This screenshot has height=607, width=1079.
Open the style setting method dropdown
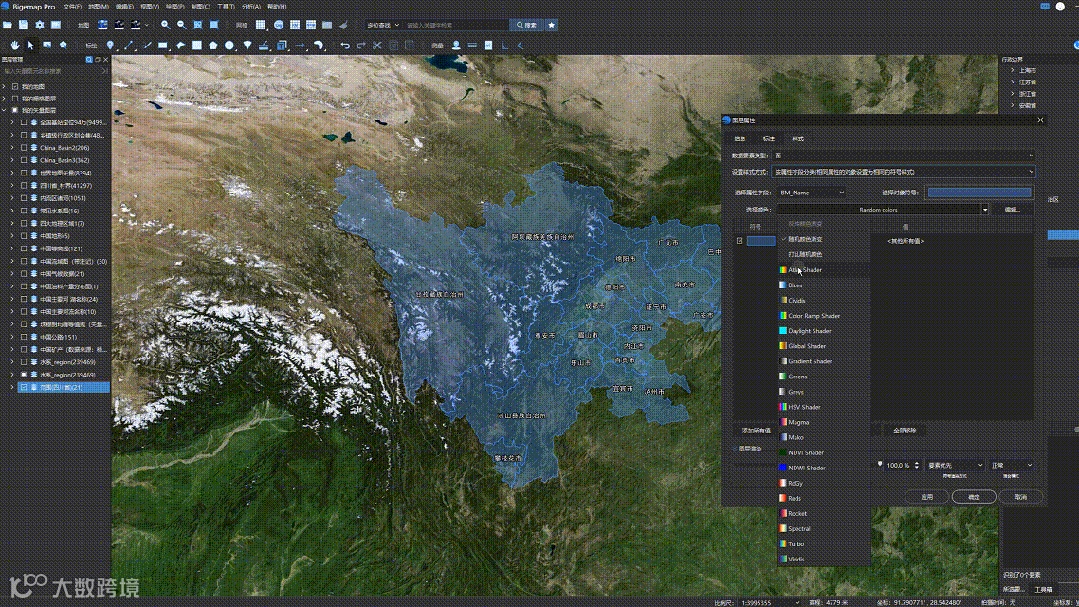click(x=904, y=172)
